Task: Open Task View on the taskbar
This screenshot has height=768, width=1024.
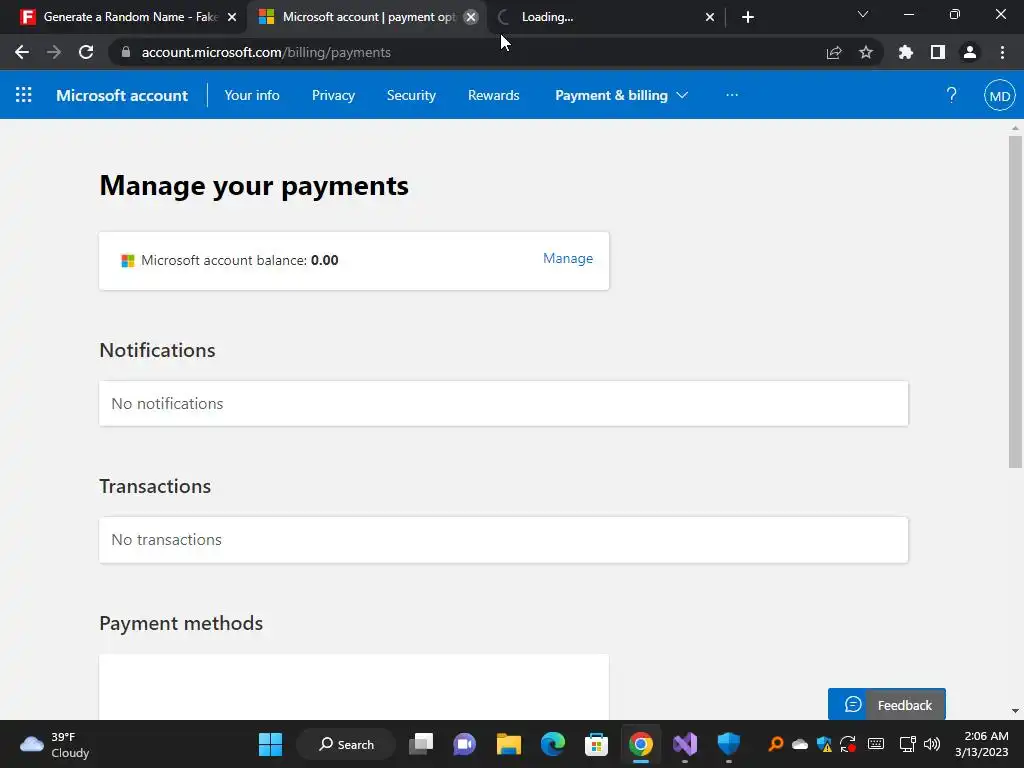Action: [421, 744]
